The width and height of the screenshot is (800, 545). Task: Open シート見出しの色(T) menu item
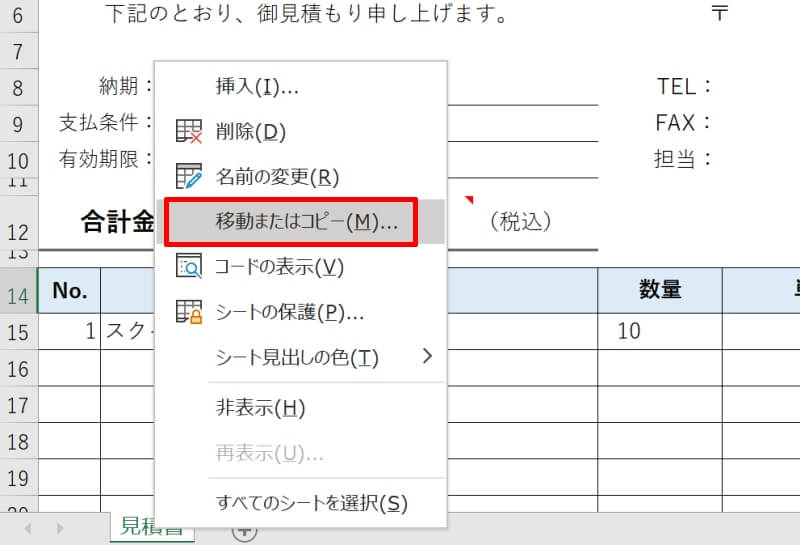click(x=301, y=357)
